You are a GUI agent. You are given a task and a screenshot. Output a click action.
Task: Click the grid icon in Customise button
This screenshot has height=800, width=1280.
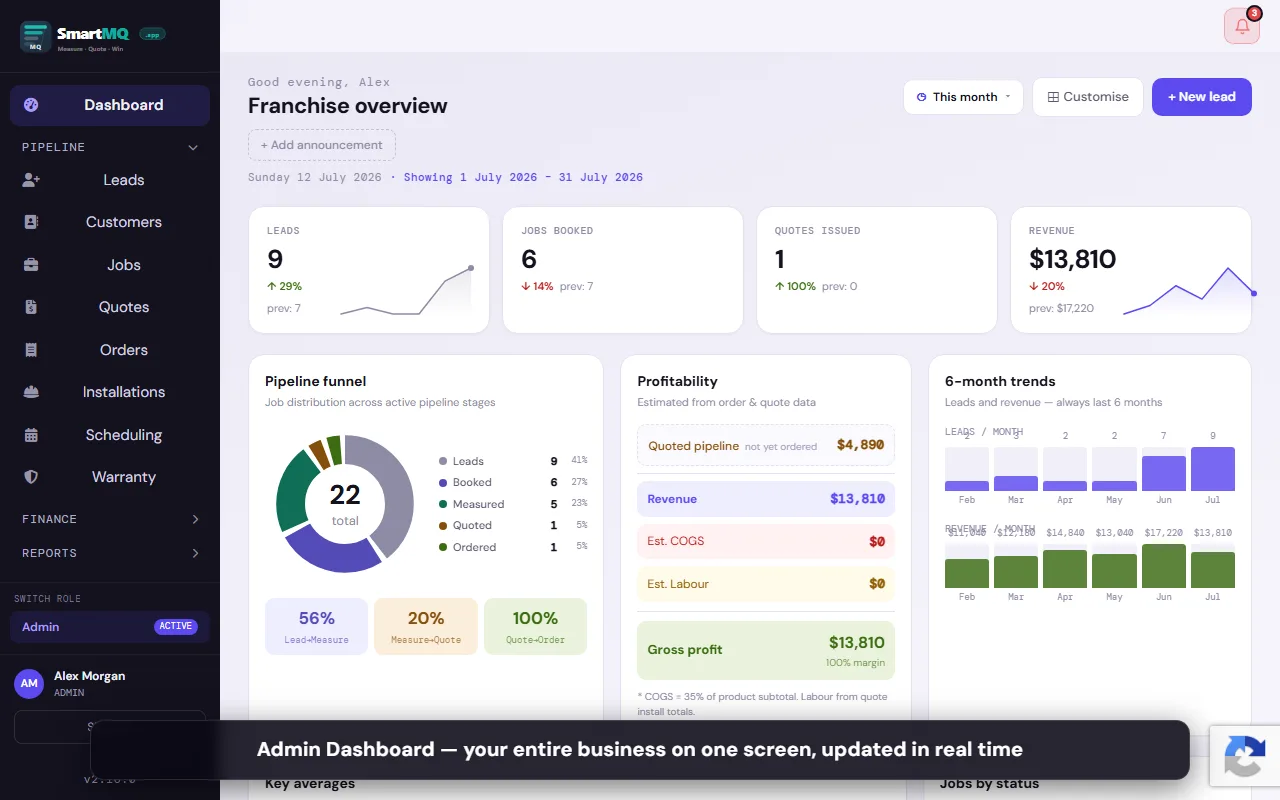click(1053, 97)
